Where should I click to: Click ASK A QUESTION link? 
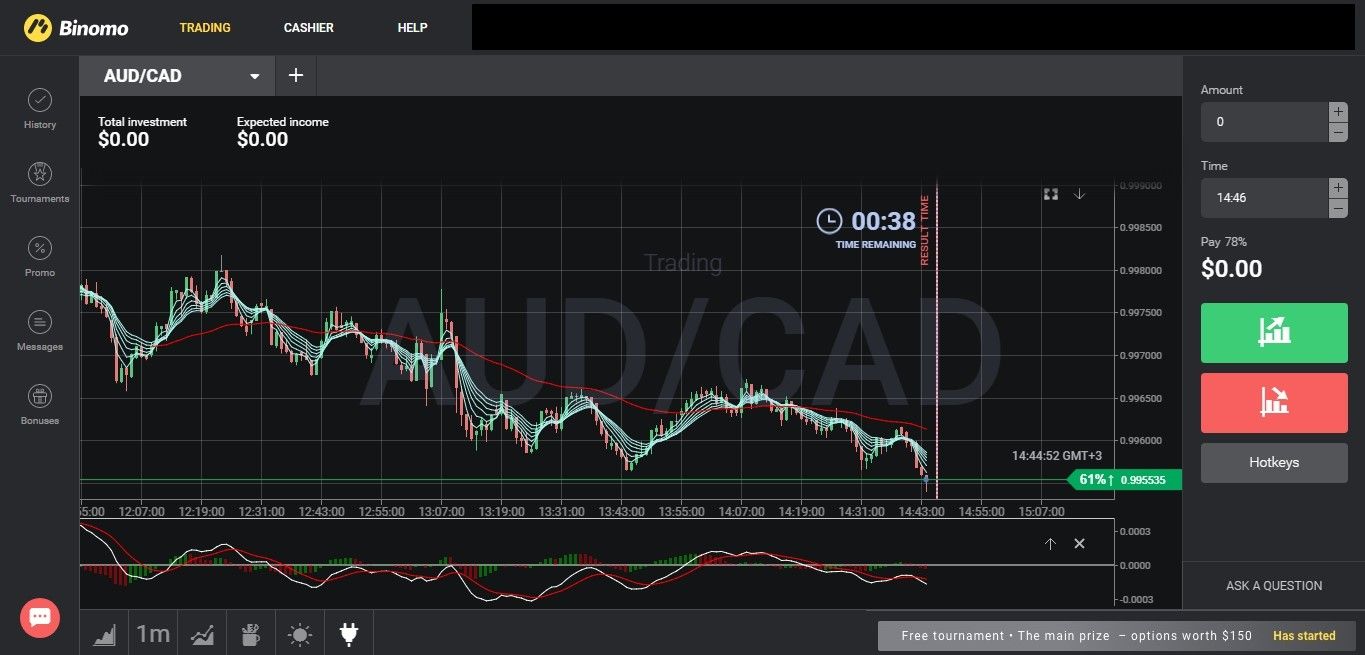[1274, 586]
